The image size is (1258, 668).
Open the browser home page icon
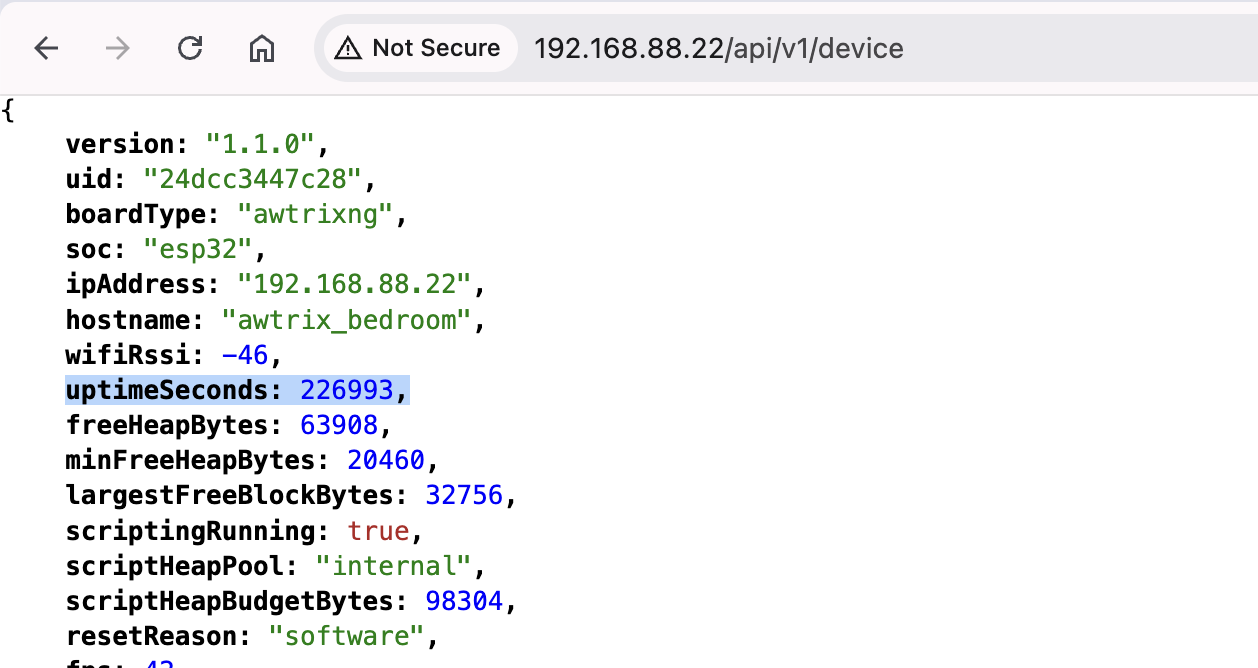click(x=262, y=48)
